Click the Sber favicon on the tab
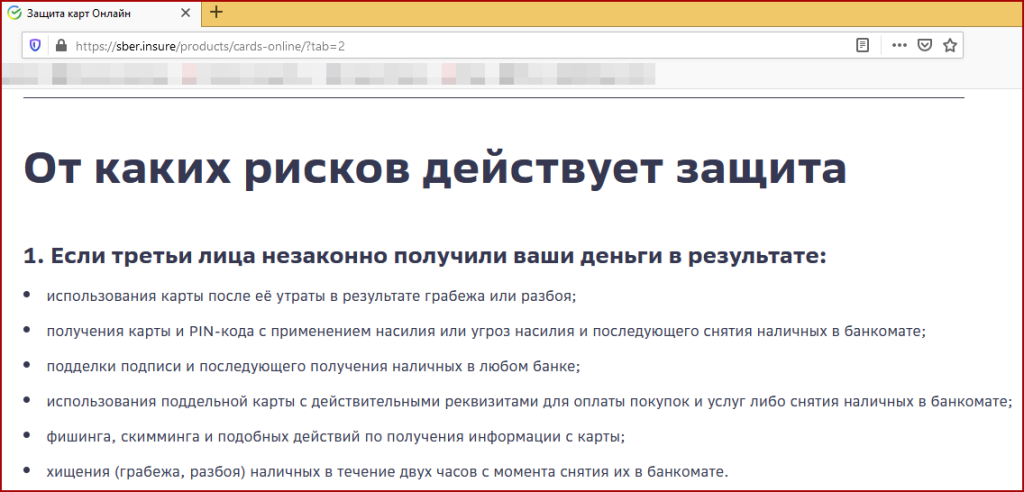Viewport: 1024px width, 492px height. 14,12
